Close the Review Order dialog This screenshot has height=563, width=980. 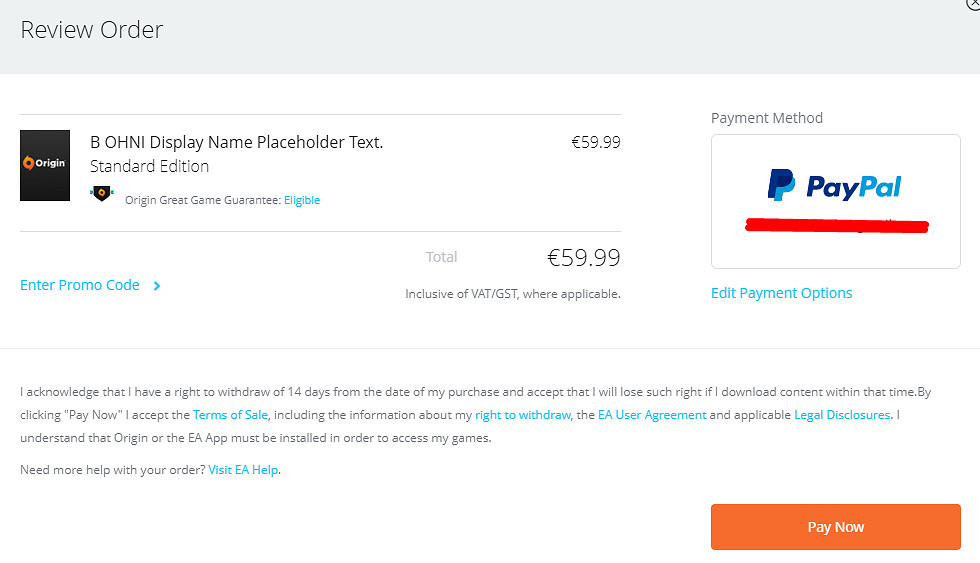(x=974, y=3)
